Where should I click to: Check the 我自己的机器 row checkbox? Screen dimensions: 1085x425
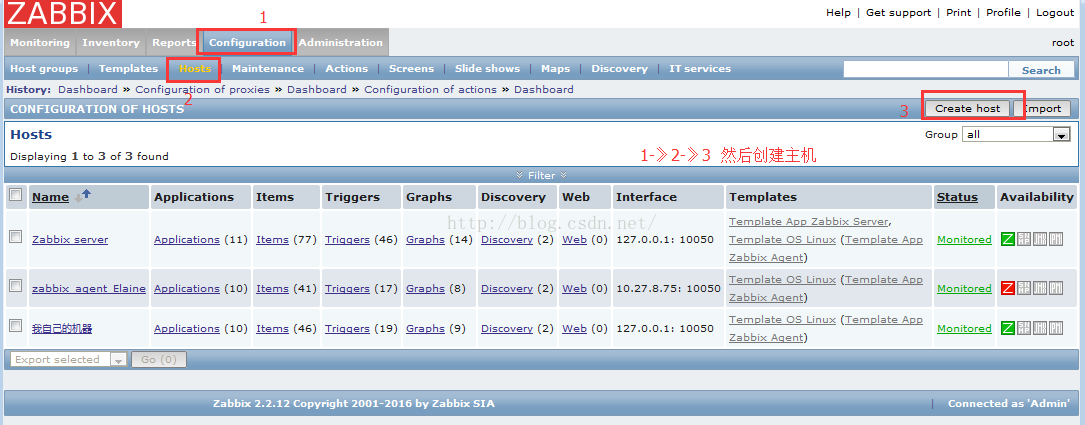pos(15,325)
